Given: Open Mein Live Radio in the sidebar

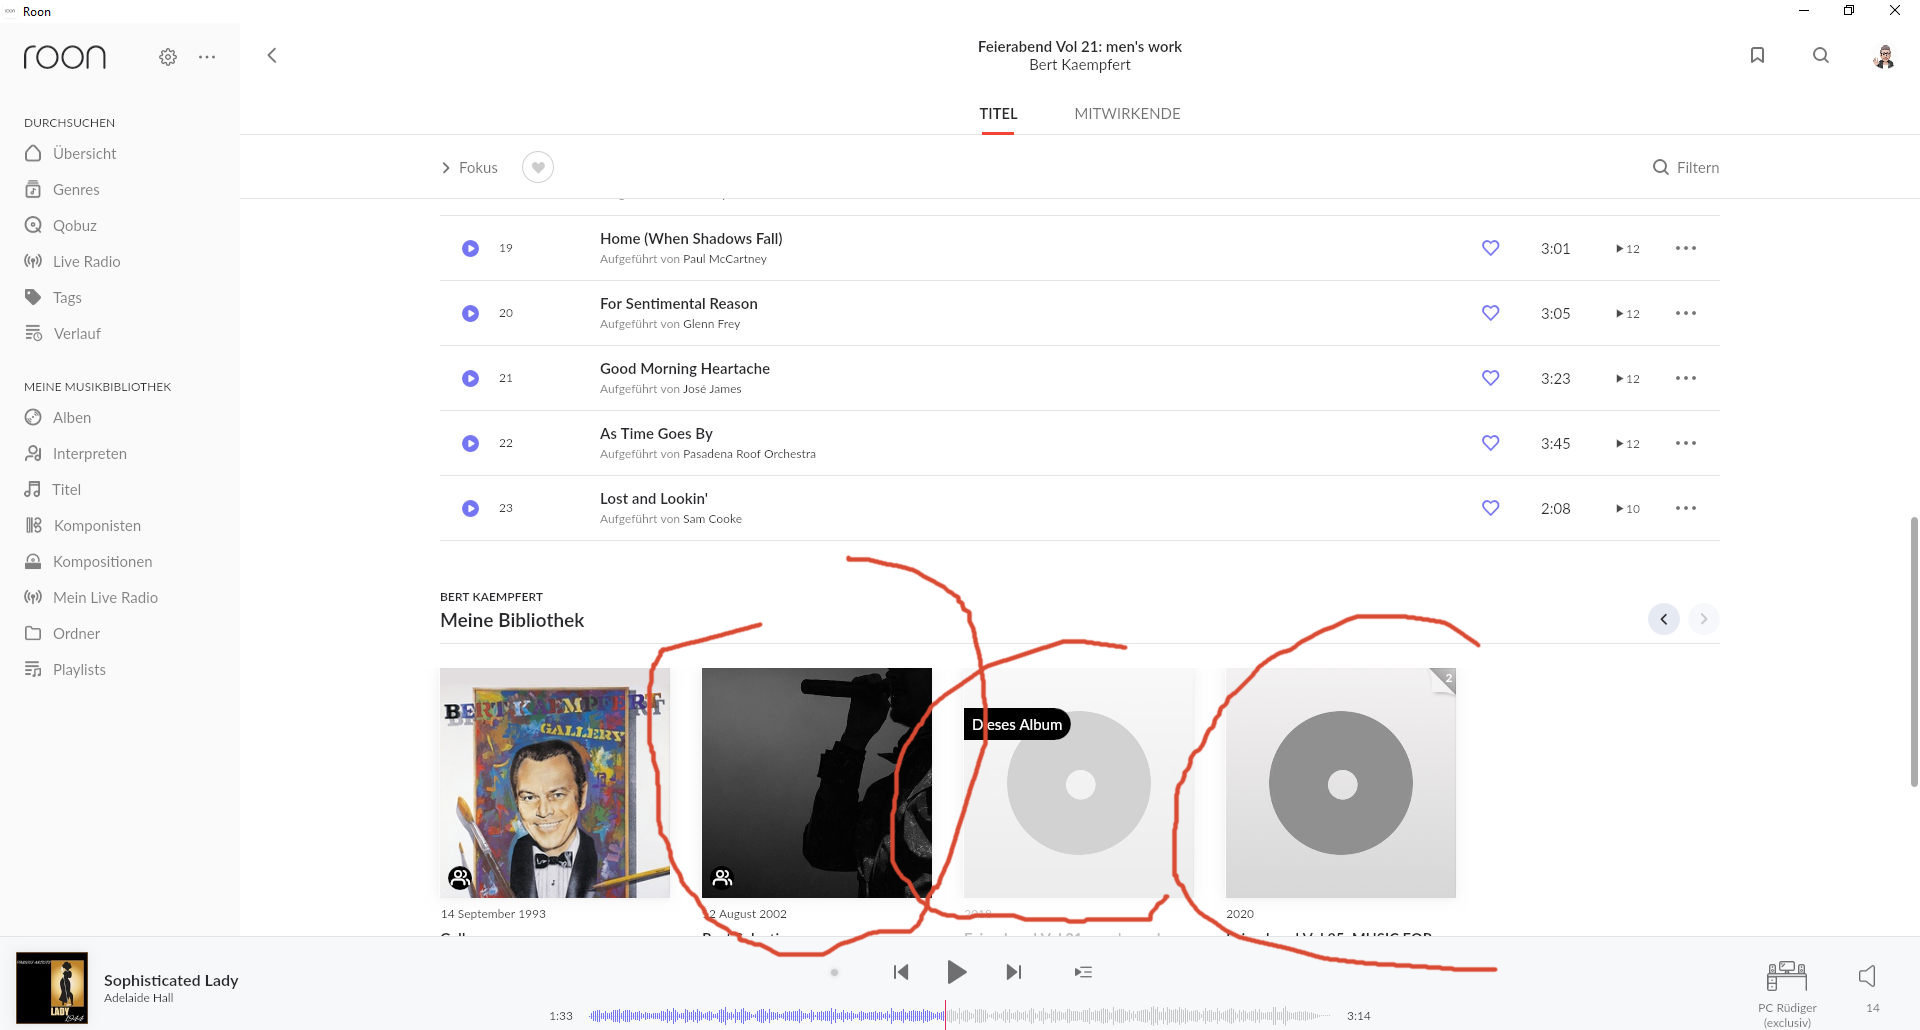Looking at the screenshot, I should click(x=91, y=597).
